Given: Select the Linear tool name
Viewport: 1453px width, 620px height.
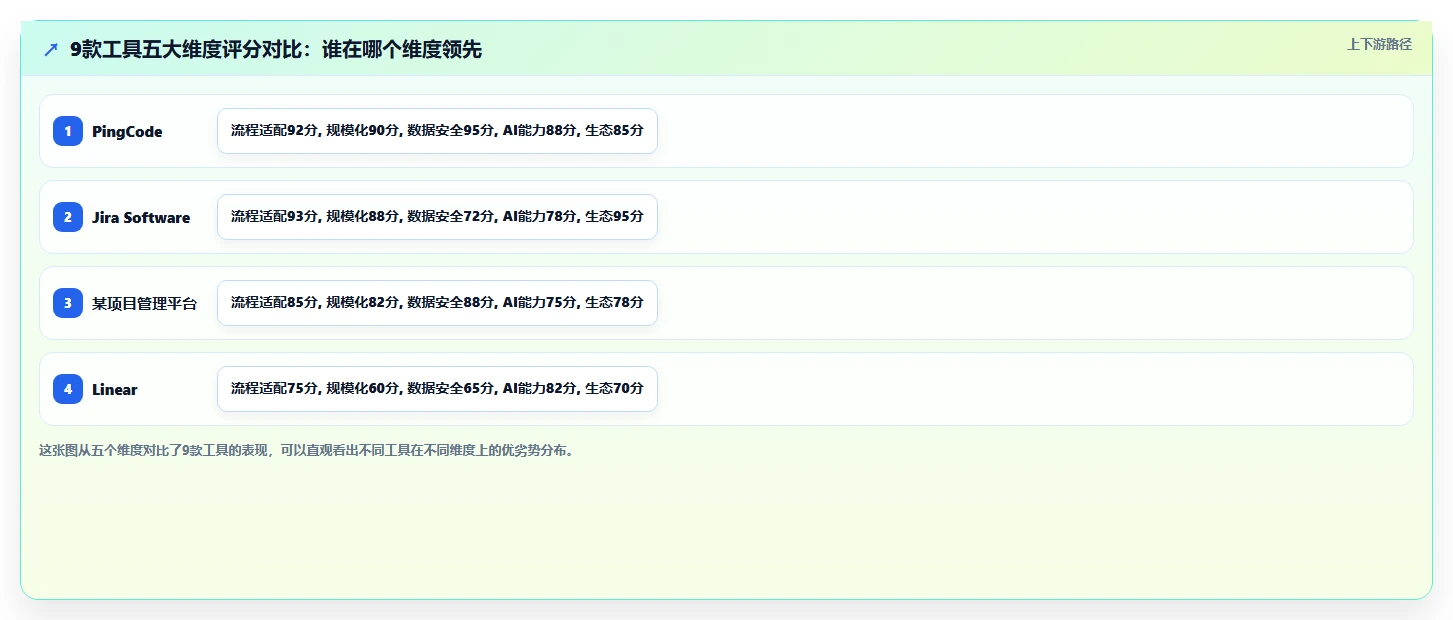Looking at the screenshot, I should tap(115, 390).
